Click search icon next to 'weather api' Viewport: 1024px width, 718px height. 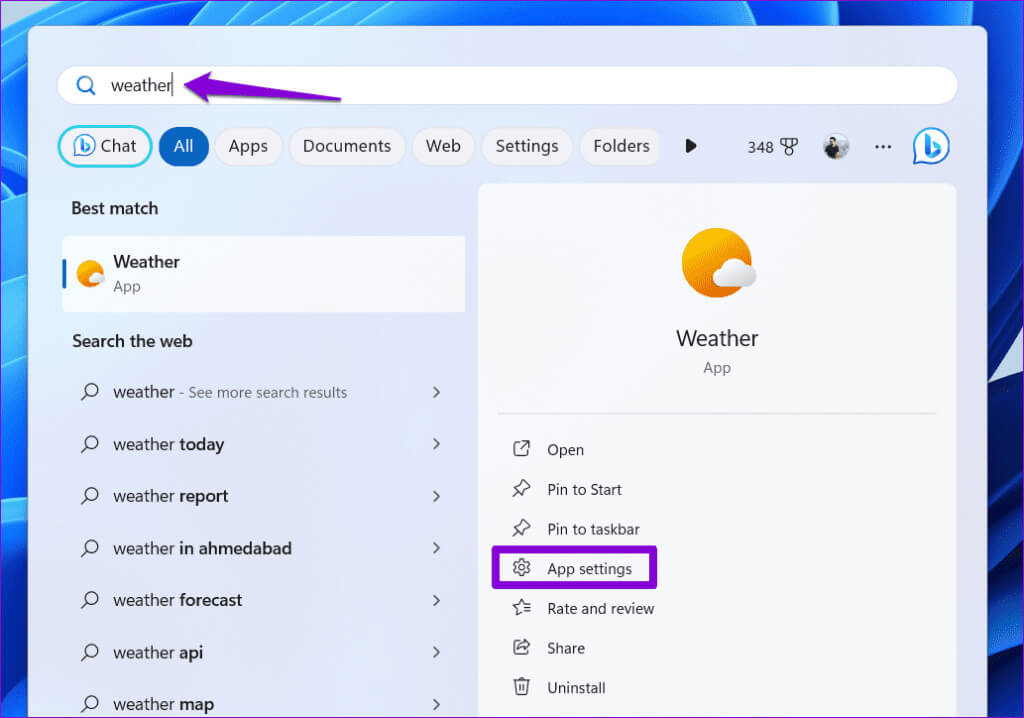(90, 652)
